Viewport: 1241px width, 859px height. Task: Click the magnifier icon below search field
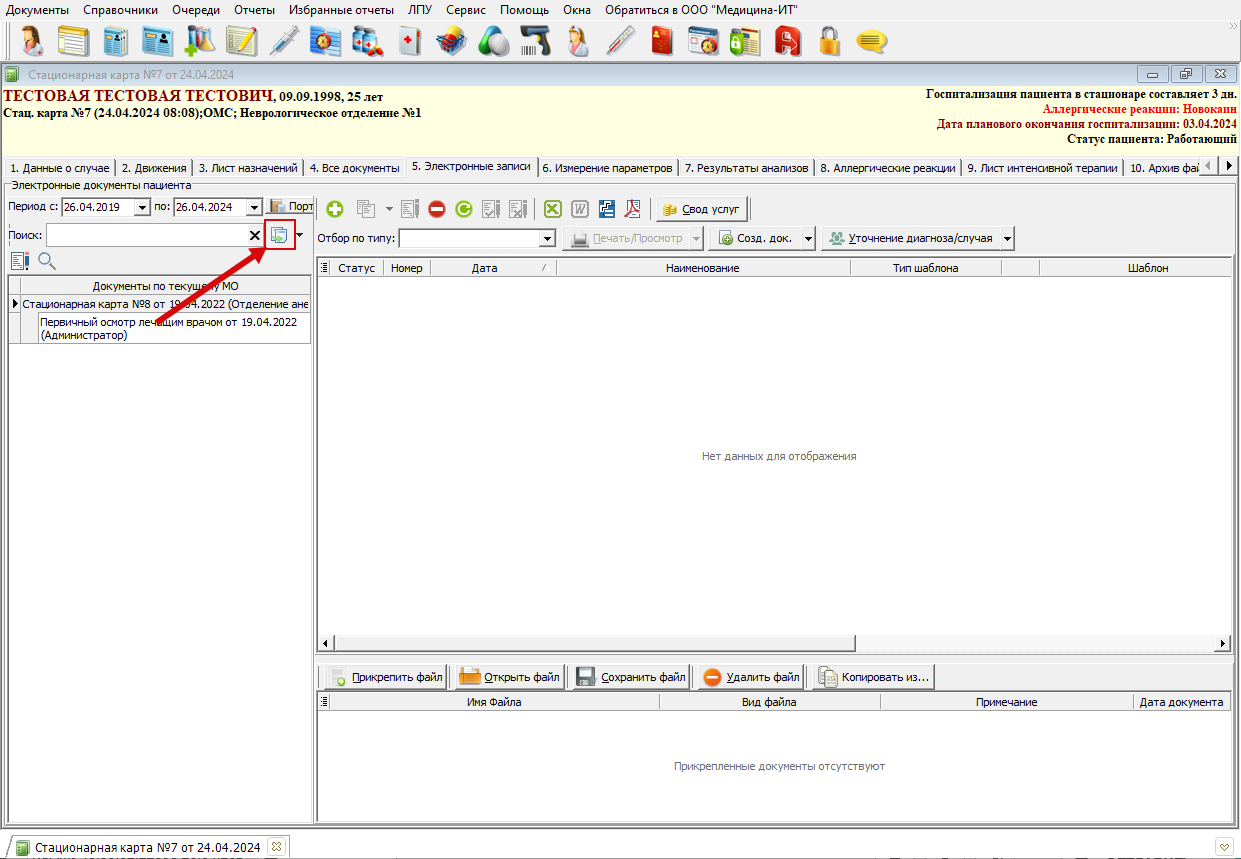[x=47, y=262]
